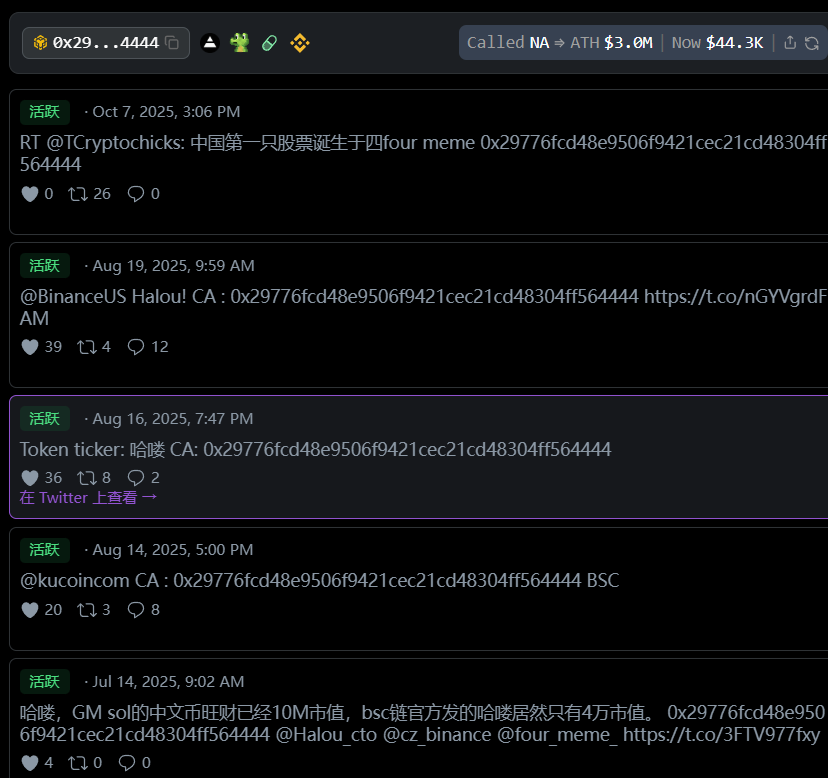The image size is (828, 778).
Task: Like the Jul 14, 2025 tweet
Action: 30,763
